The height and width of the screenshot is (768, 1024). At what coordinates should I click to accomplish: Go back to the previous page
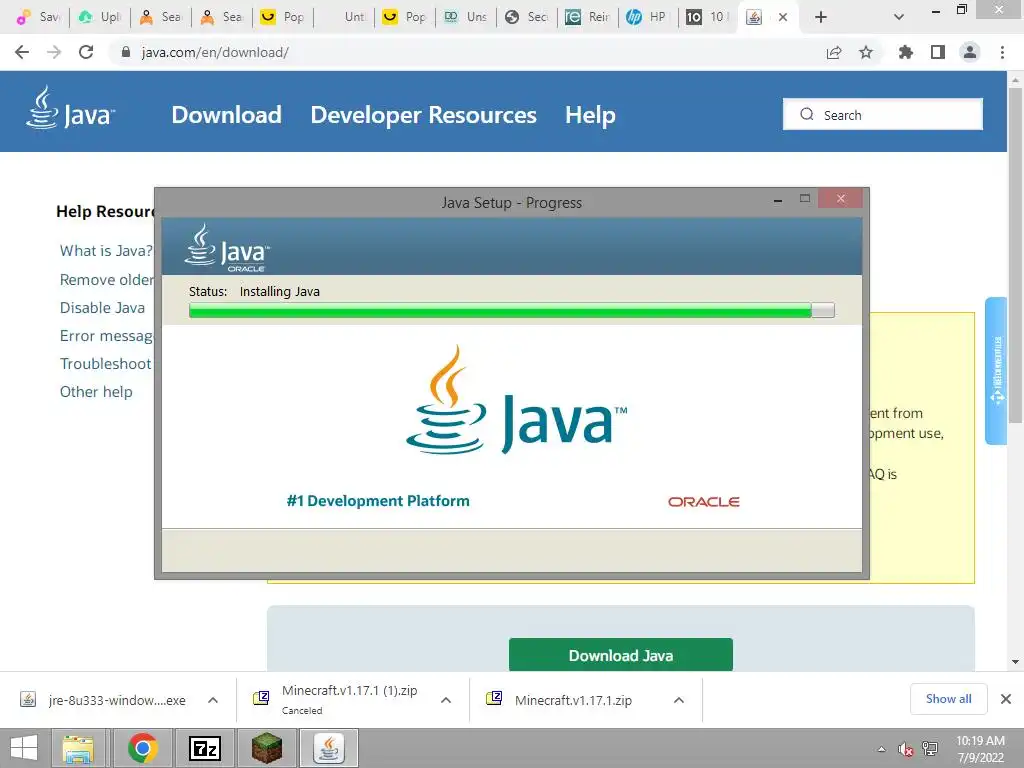[x=22, y=52]
